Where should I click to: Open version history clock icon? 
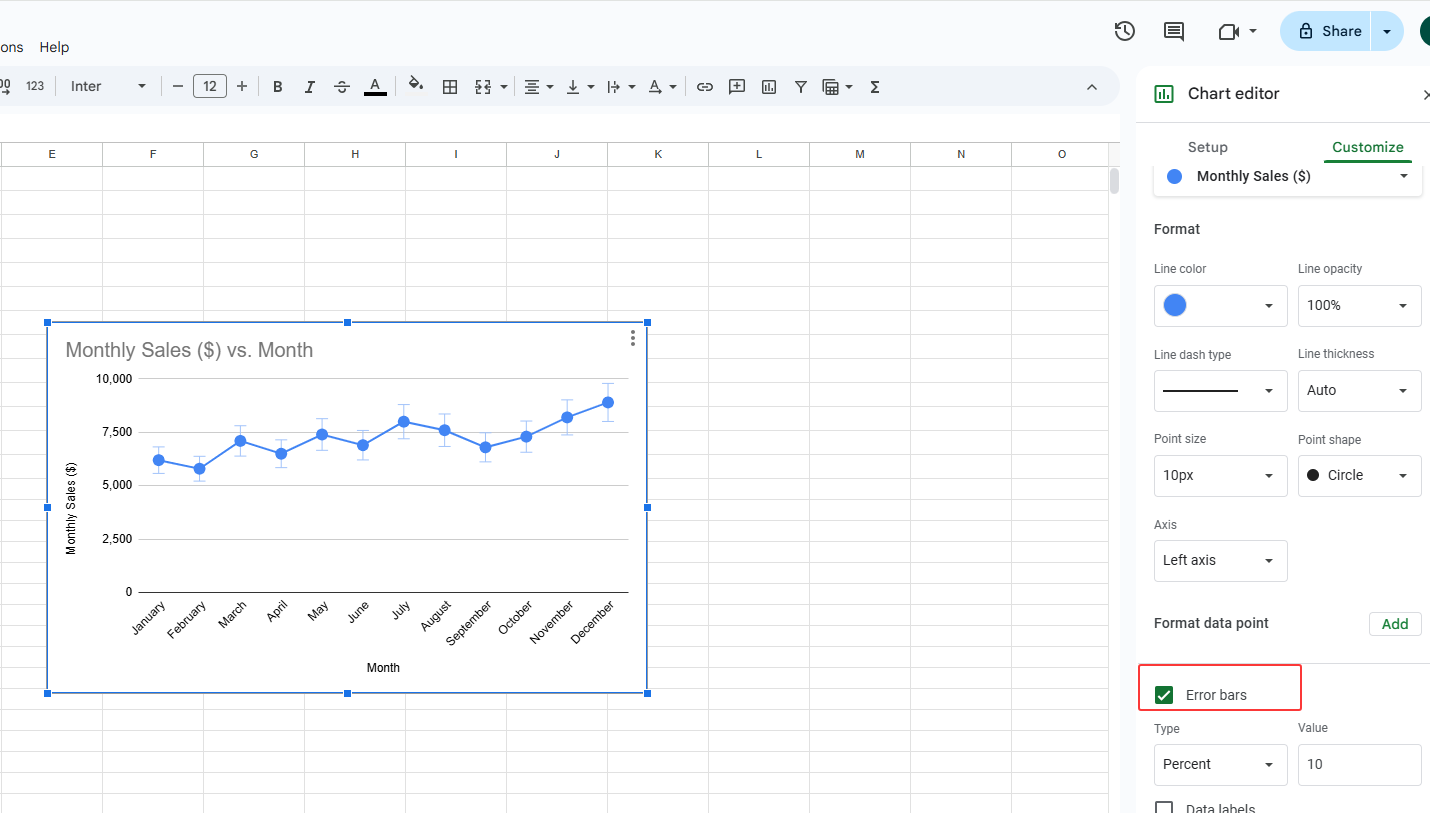tap(1124, 31)
